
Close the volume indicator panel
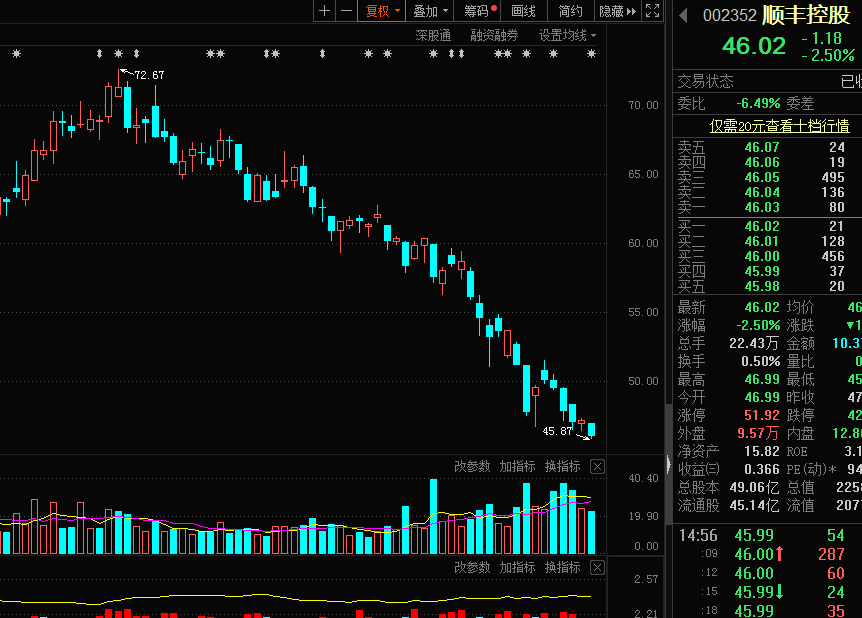pos(598,467)
